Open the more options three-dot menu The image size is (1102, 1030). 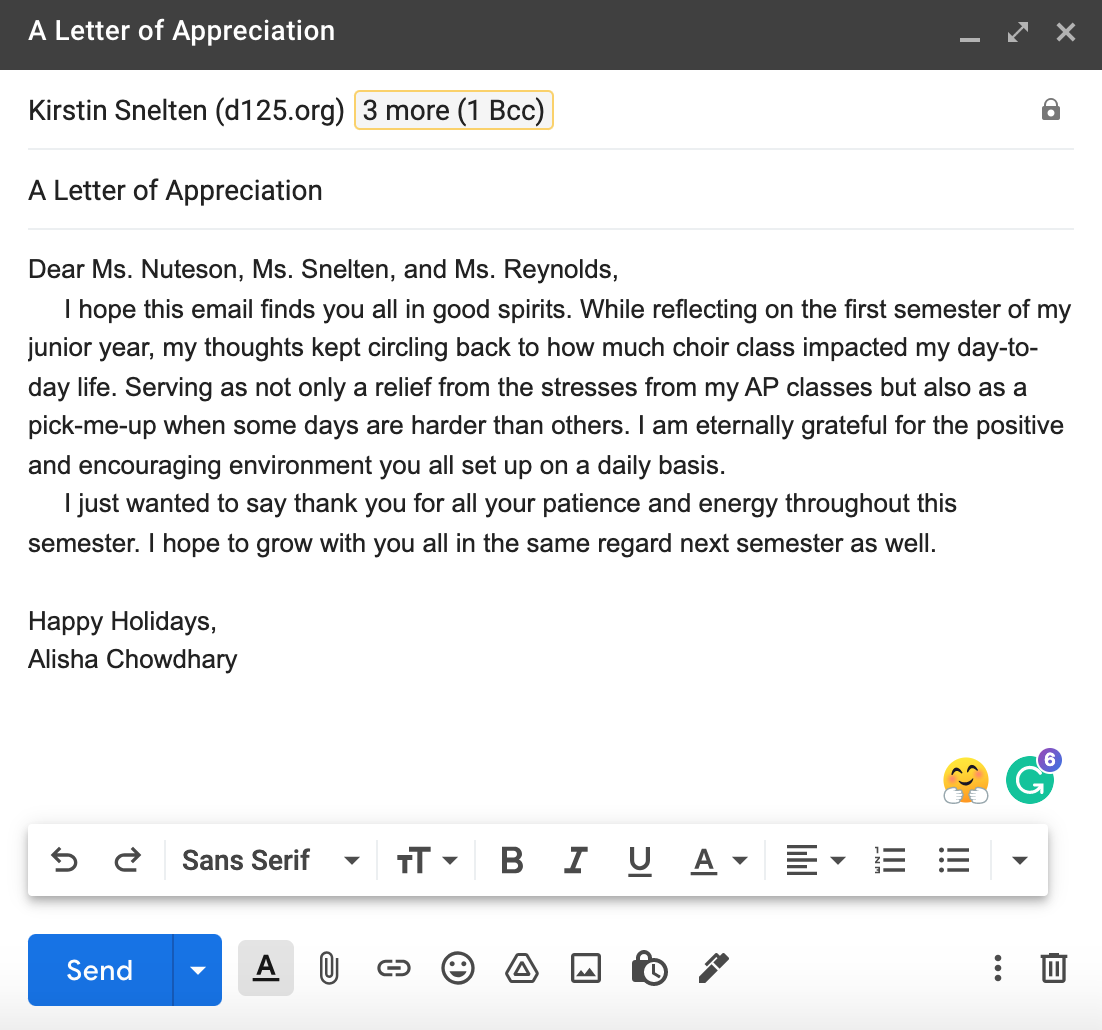997,968
